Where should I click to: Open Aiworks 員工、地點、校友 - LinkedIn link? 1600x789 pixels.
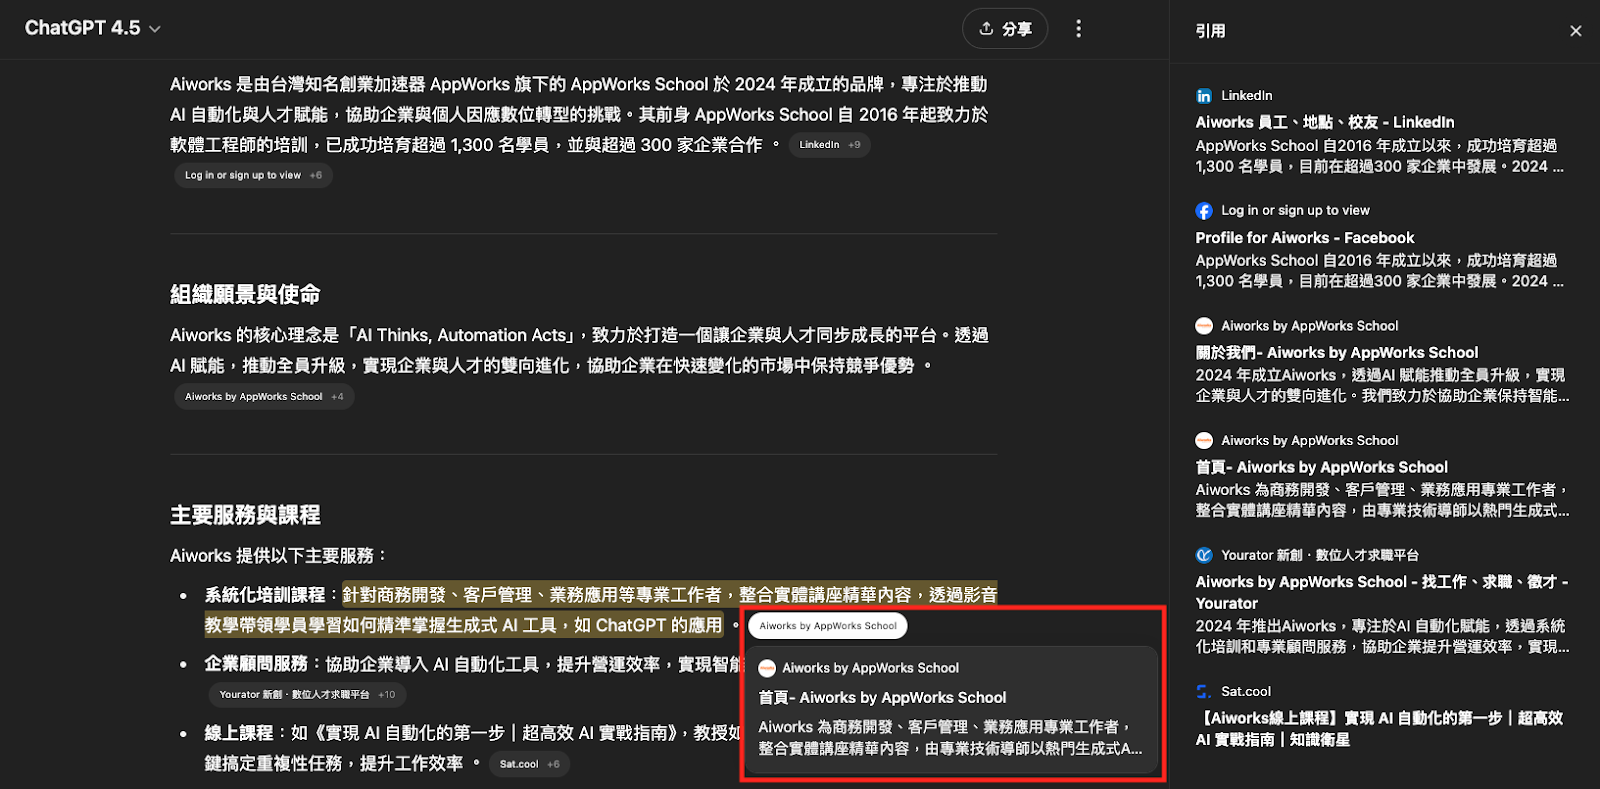tap(1325, 122)
